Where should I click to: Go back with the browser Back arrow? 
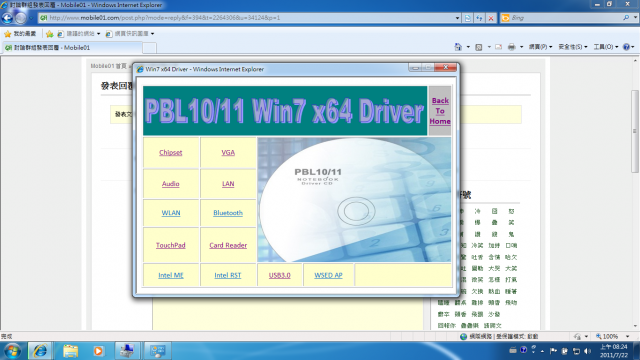coord(7,18)
